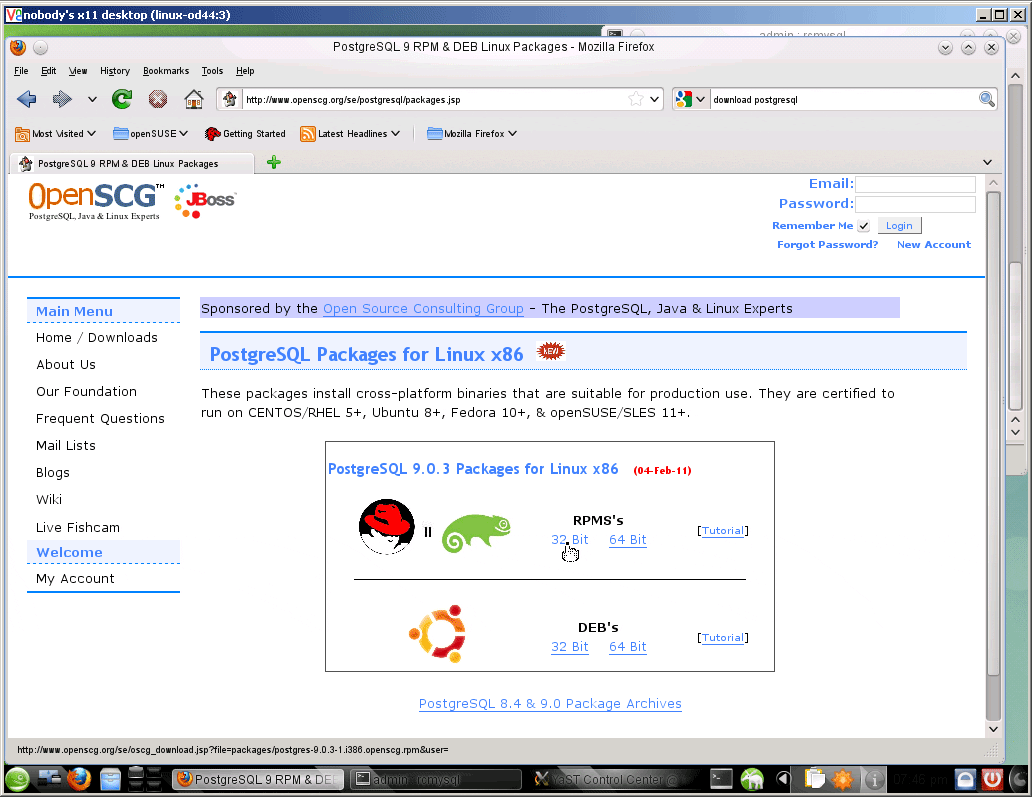Image resolution: width=1032 pixels, height=797 pixels.
Task: Open the Edit menu
Action: point(49,71)
